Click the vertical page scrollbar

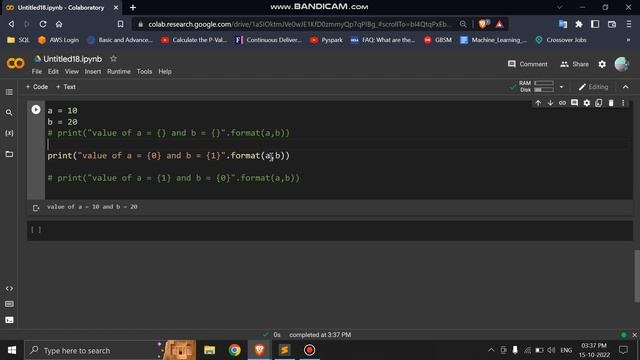(x=637, y=276)
